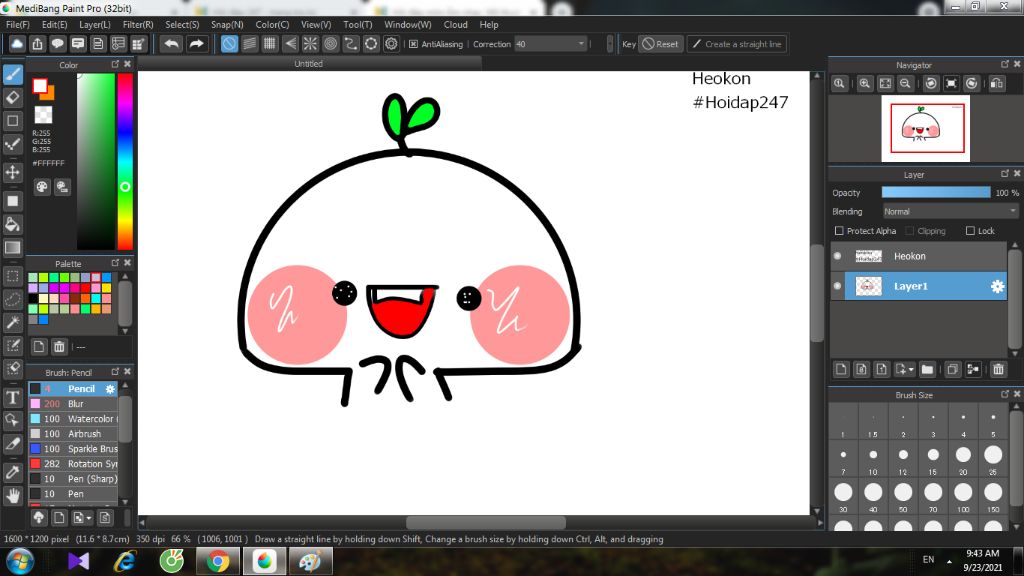
Task: Open the Layer menu
Action: click(95, 24)
